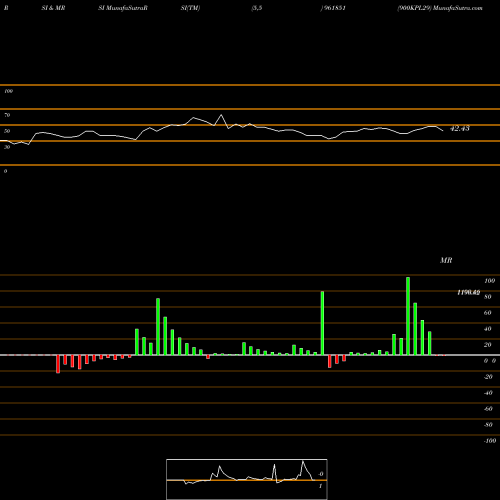Click the MR axis label 60
The image size is (500, 500).
click(488, 313)
